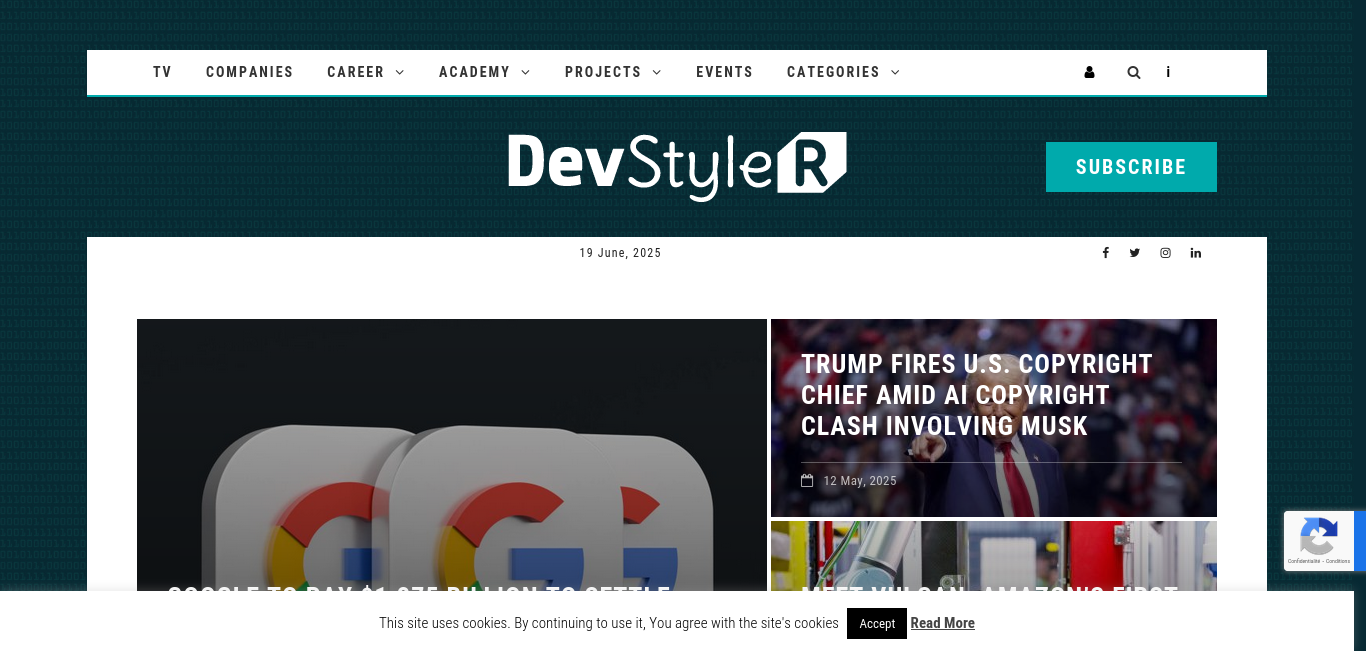The height and width of the screenshot is (651, 1366).
Task: Accept the cookies notice
Action: pyautogui.click(x=877, y=623)
